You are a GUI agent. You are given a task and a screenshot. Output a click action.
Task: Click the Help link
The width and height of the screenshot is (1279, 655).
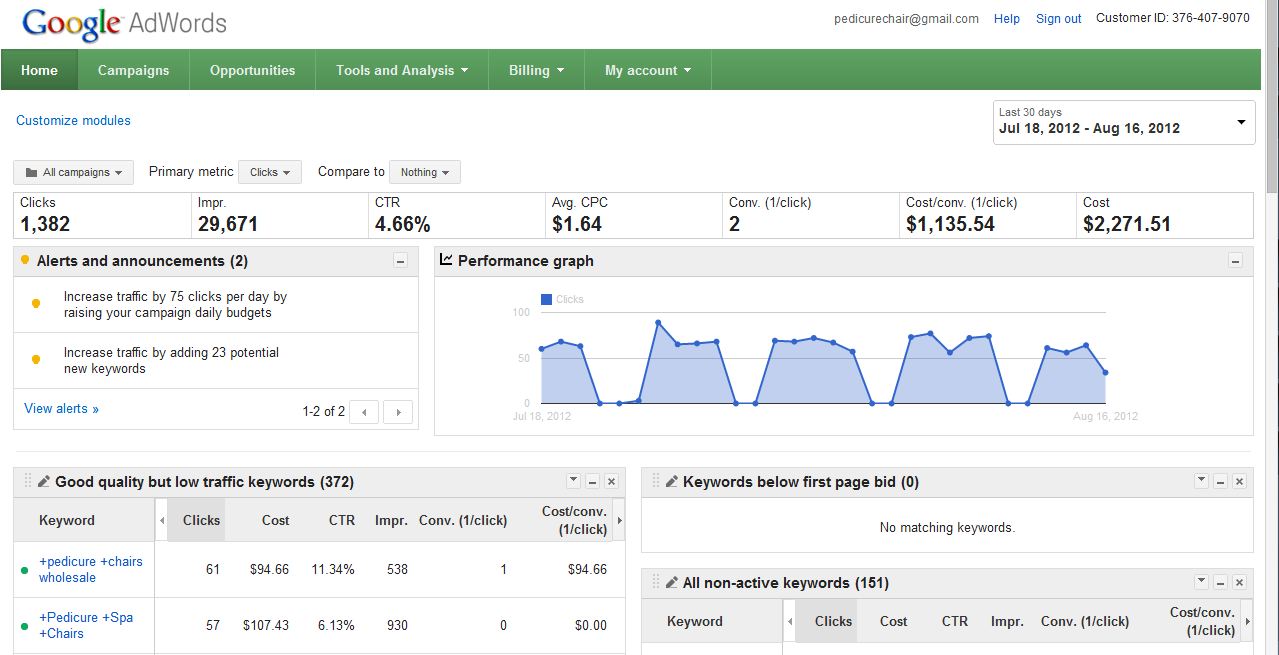(x=1007, y=18)
